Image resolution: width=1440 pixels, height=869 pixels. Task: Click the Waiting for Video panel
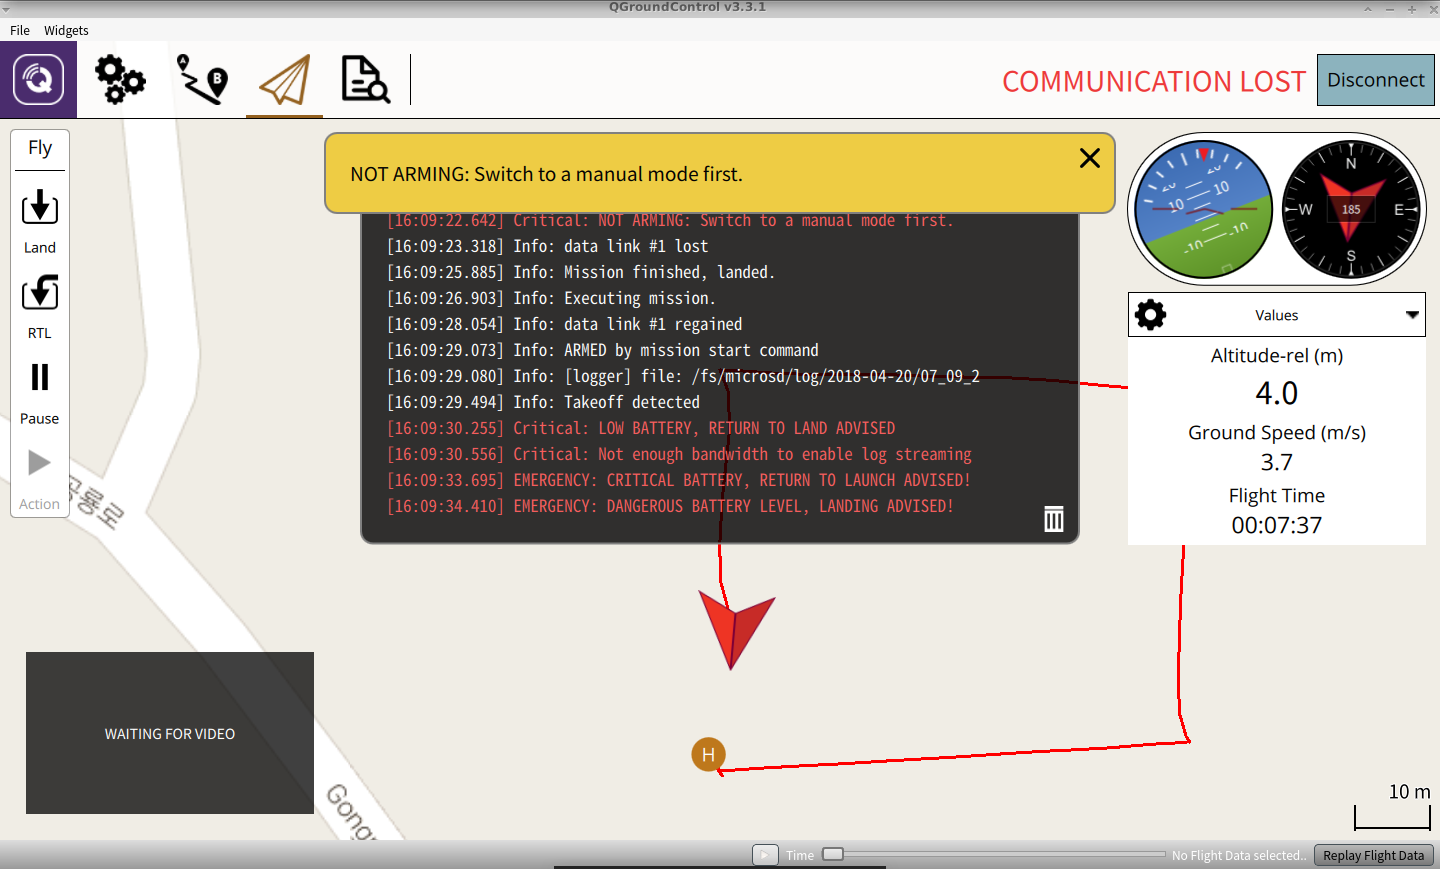tap(170, 733)
